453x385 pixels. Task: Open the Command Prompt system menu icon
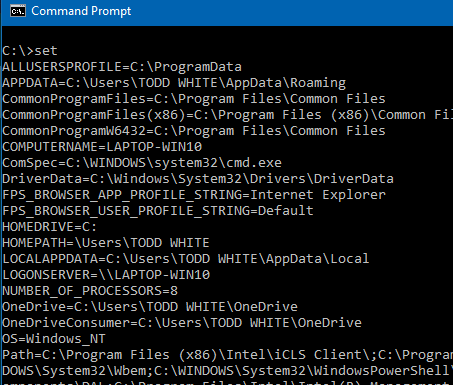18,11
